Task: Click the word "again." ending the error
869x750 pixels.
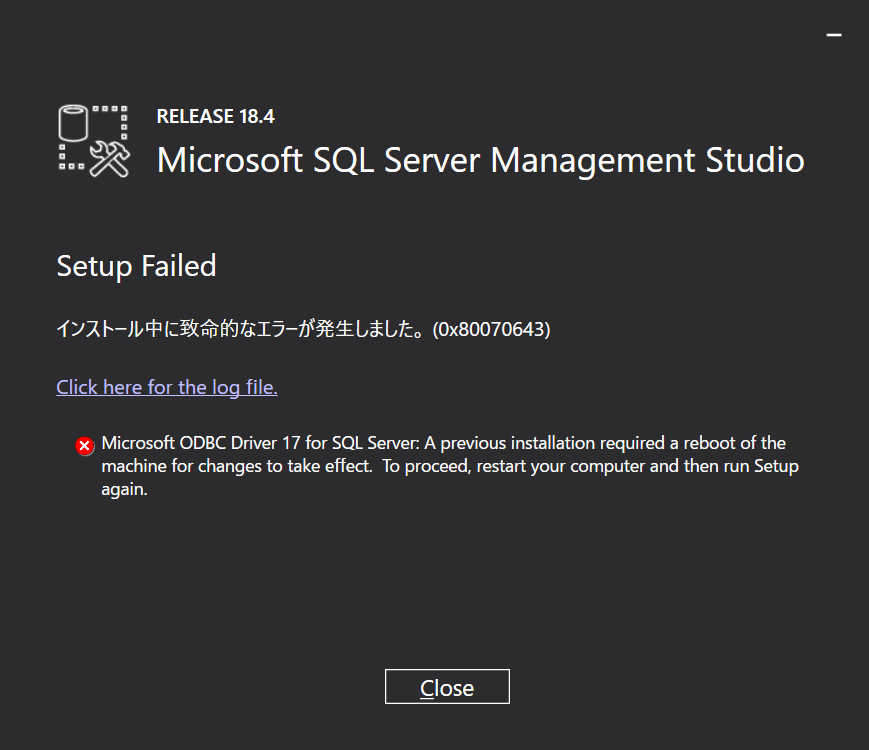Action: [125, 490]
